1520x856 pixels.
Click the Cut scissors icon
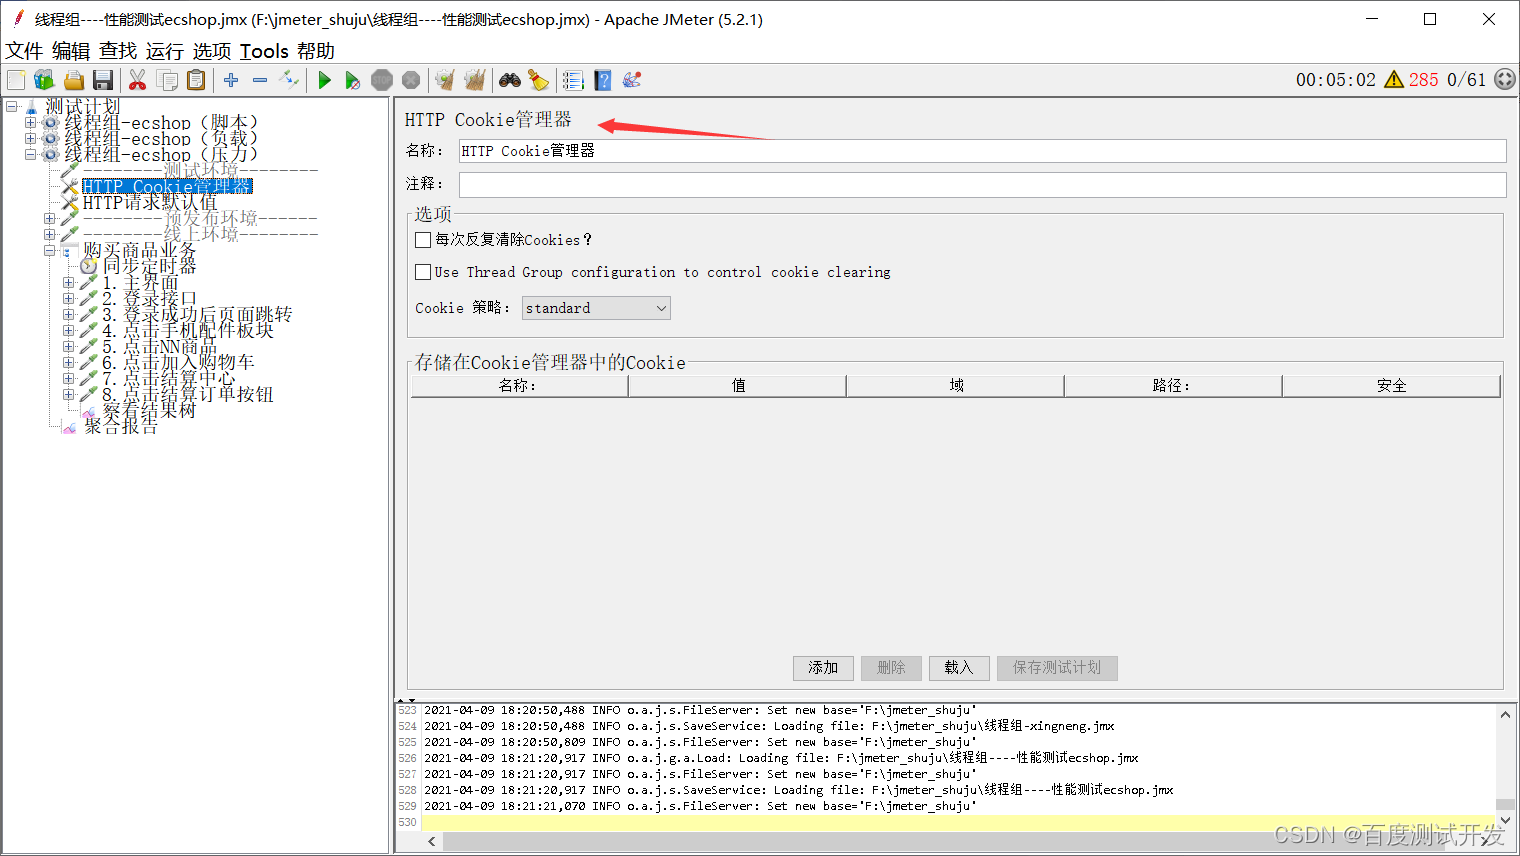pos(138,80)
